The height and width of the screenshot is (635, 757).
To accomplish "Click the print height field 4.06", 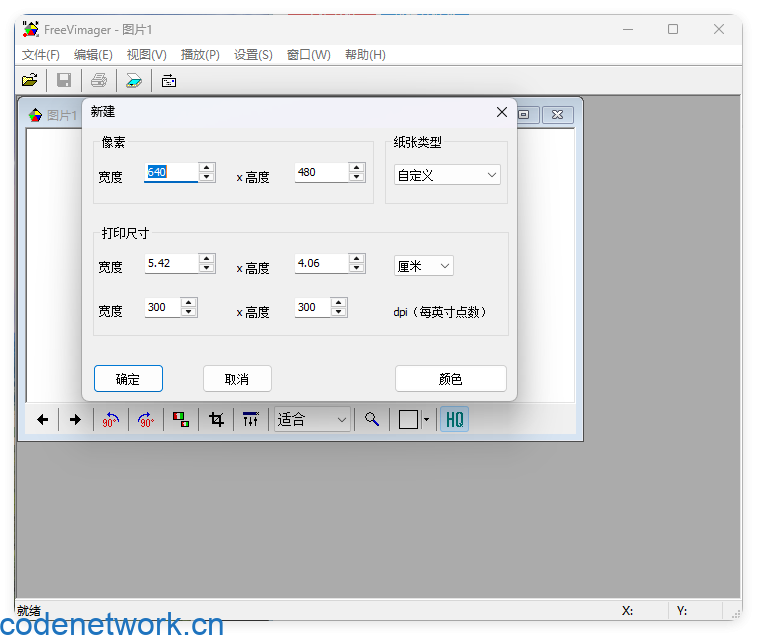I will (x=321, y=264).
